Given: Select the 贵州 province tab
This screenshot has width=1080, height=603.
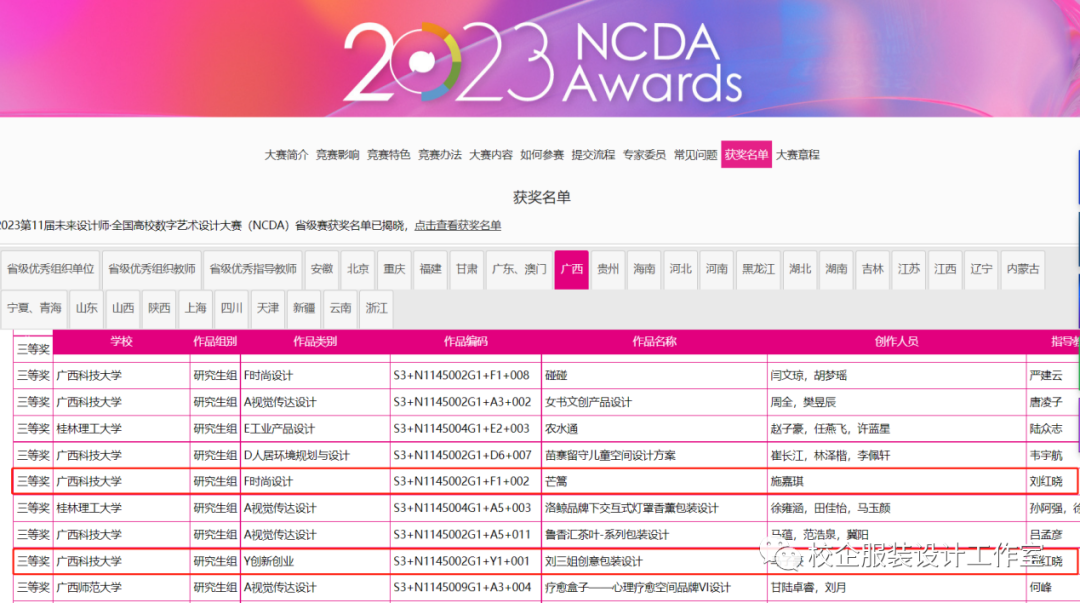Looking at the screenshot, I should pos(608,269).
